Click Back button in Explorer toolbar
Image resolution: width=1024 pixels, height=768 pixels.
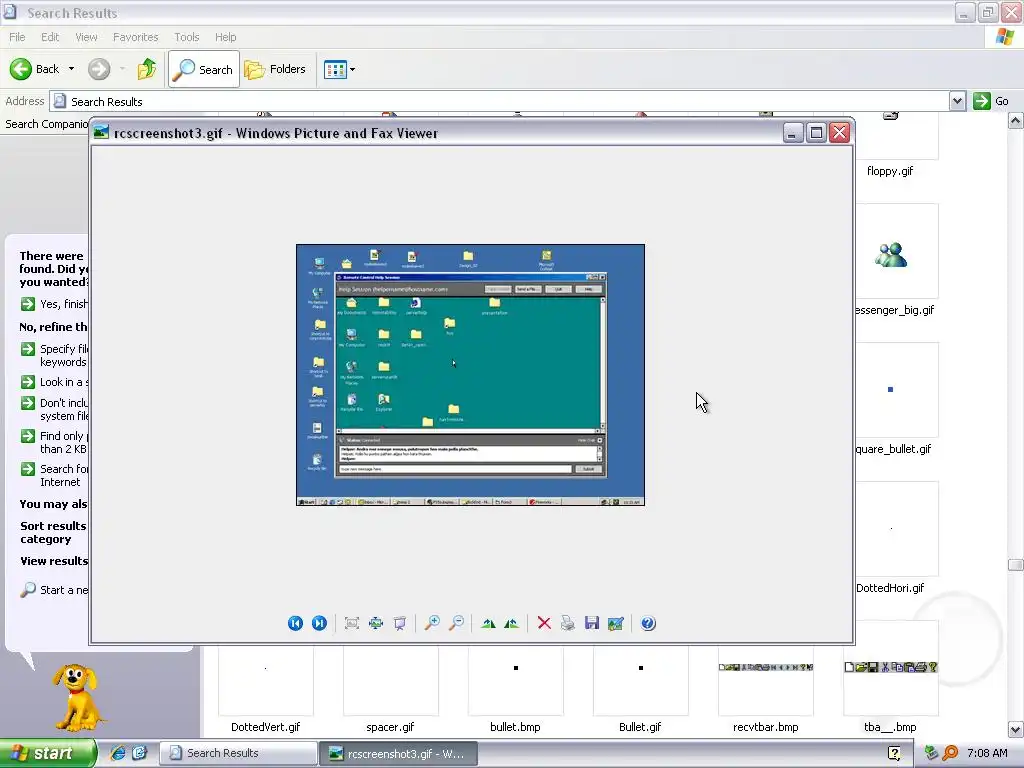pyautogui.click(x=35, y=69)
